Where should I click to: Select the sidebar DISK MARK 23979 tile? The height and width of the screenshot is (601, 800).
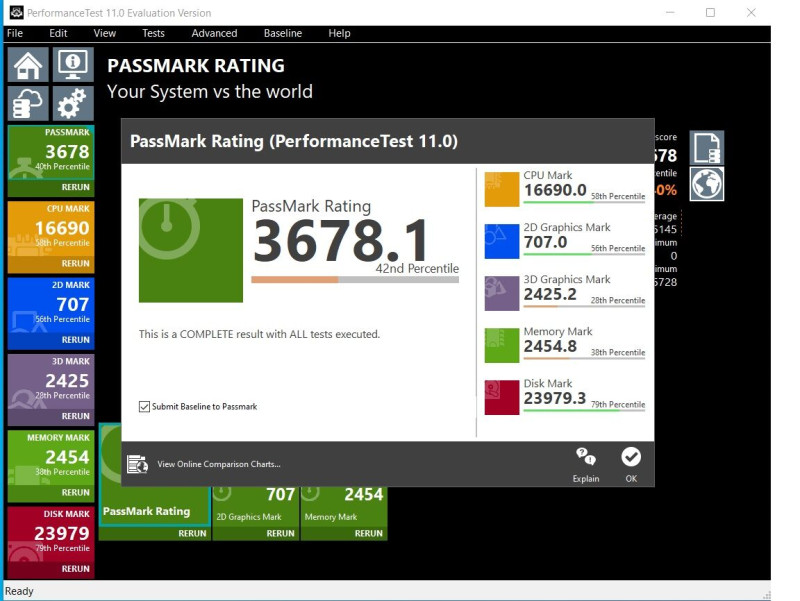point(51,534)
